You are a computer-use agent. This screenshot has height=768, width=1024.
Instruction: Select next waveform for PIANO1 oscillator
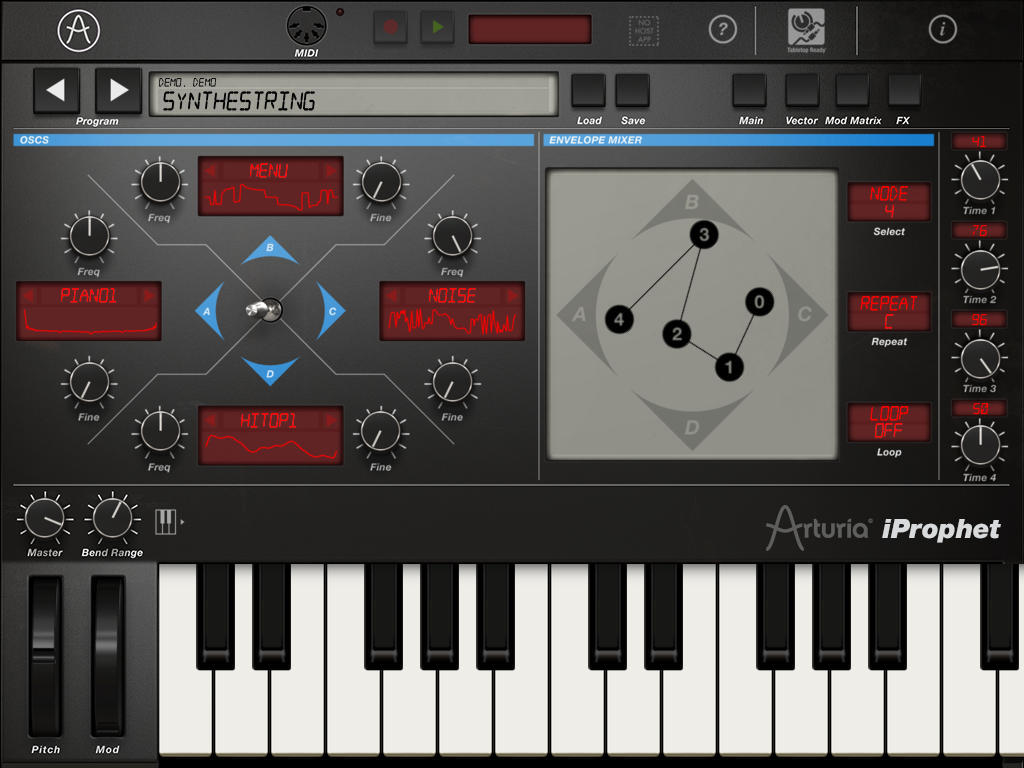tap(149, 296)
